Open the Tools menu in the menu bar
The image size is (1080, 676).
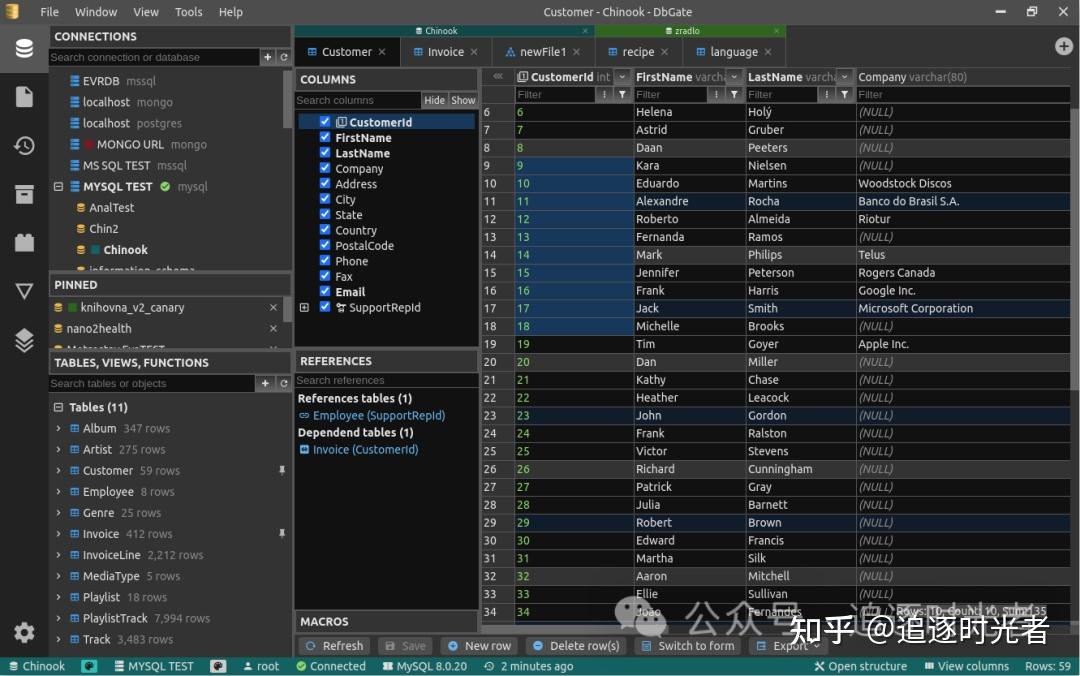point(188,12)
